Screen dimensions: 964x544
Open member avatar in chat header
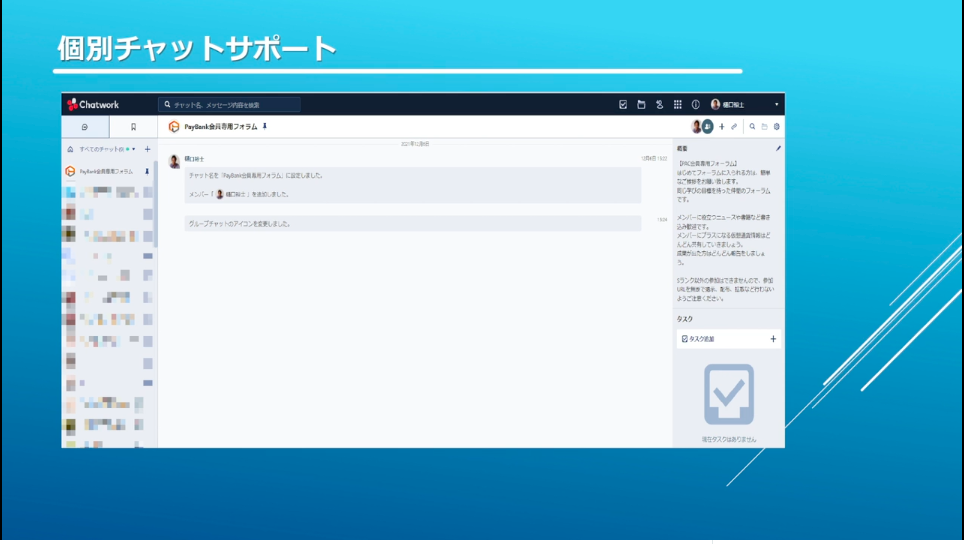pos(696,127)
